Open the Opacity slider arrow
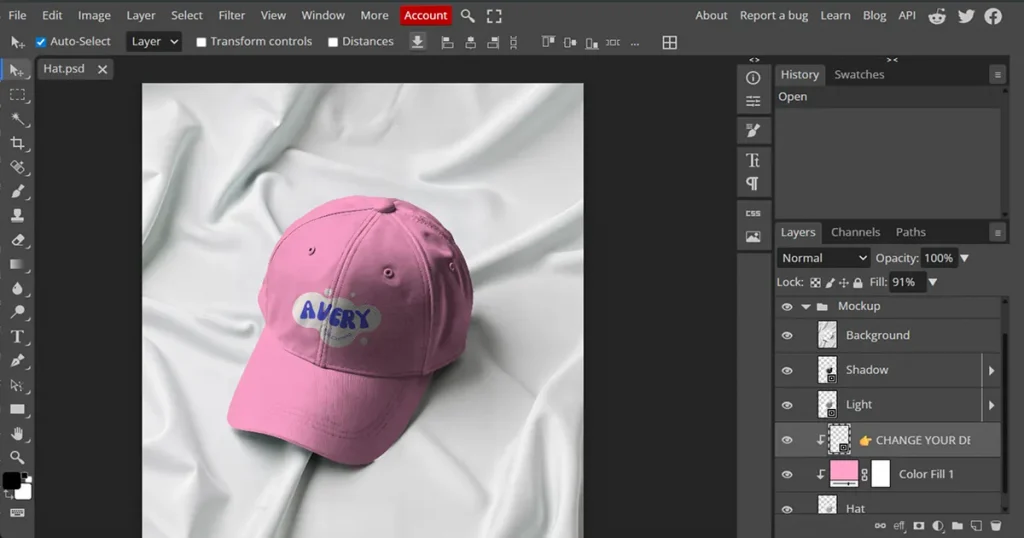Viewport: 1024px width, 538px height. click(x=965, y=259)
